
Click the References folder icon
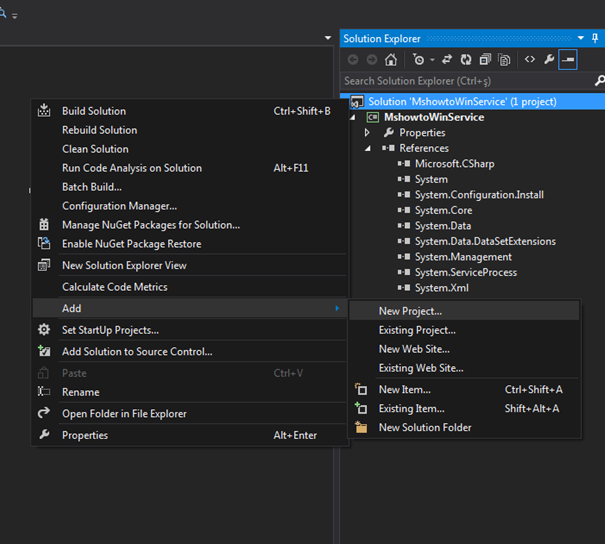pyautogui.click(x=388, y=148)
